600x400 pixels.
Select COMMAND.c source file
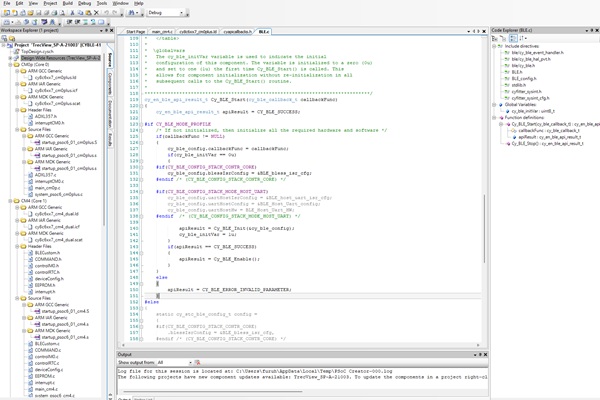point(47,350)
